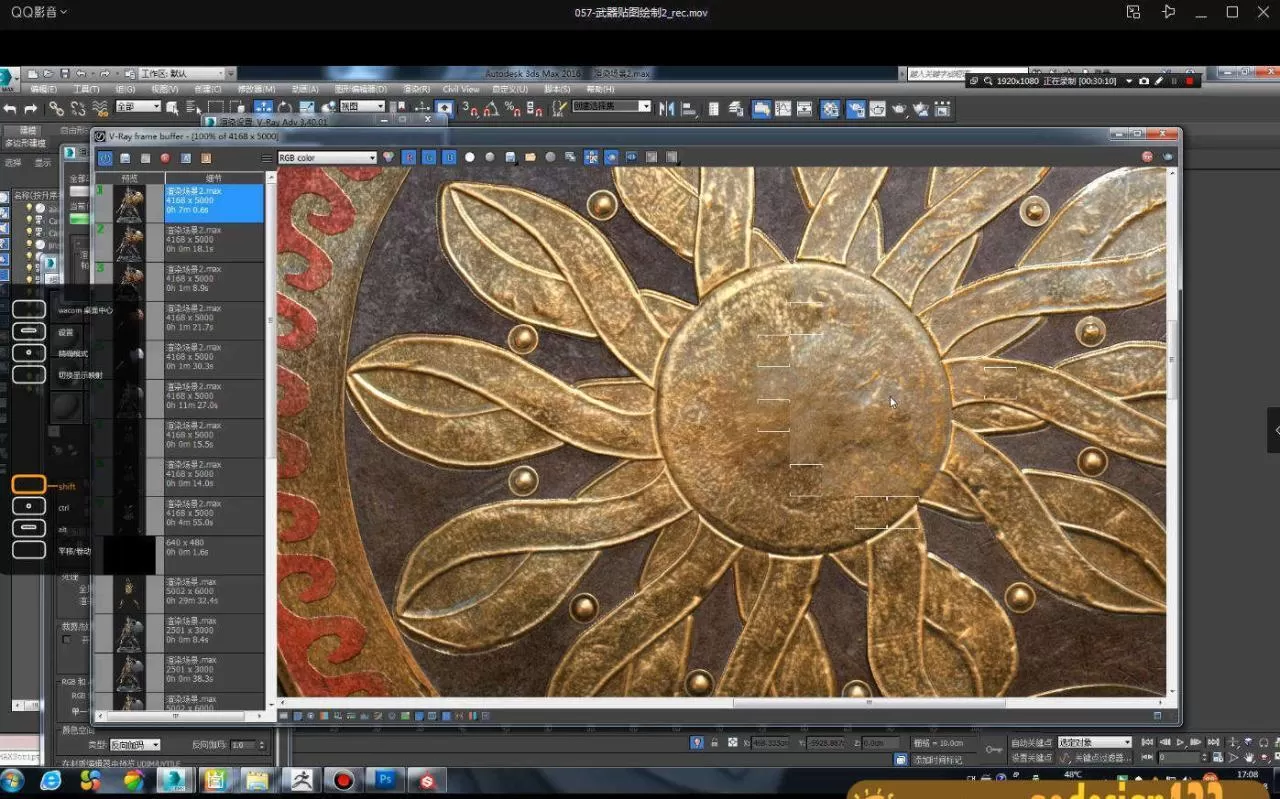Screen dimensions: 1280x799
Task: Click the Photoshop icon in taskbar
Action: [x=385, y=780]
